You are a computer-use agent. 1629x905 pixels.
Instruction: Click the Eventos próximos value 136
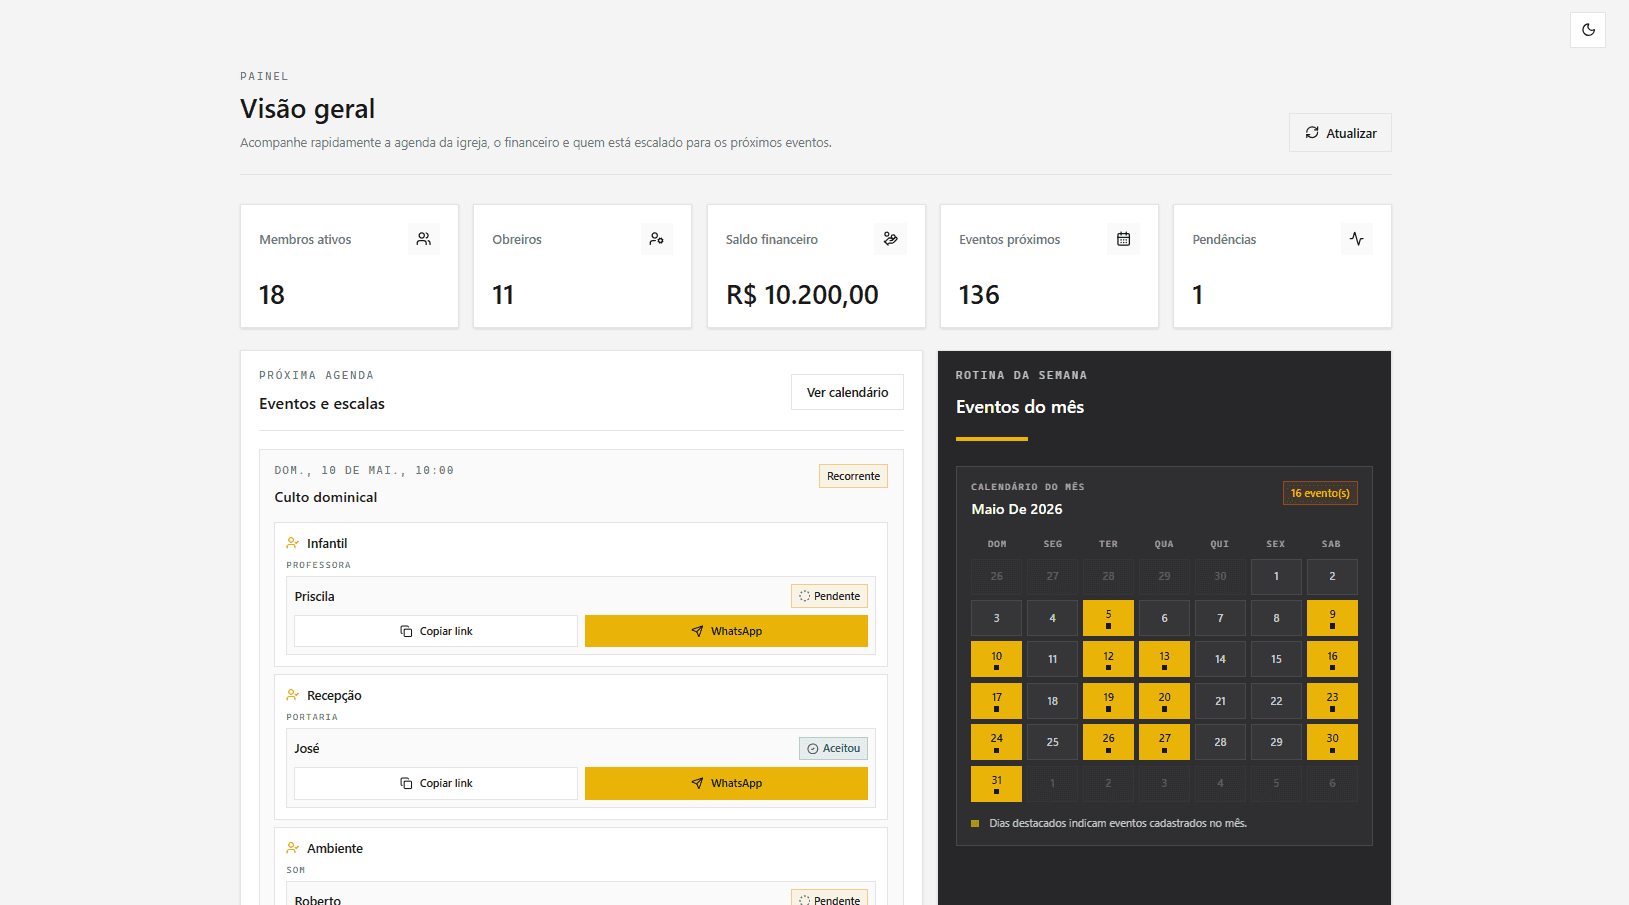pyautogui.click(x=979, y=295)
